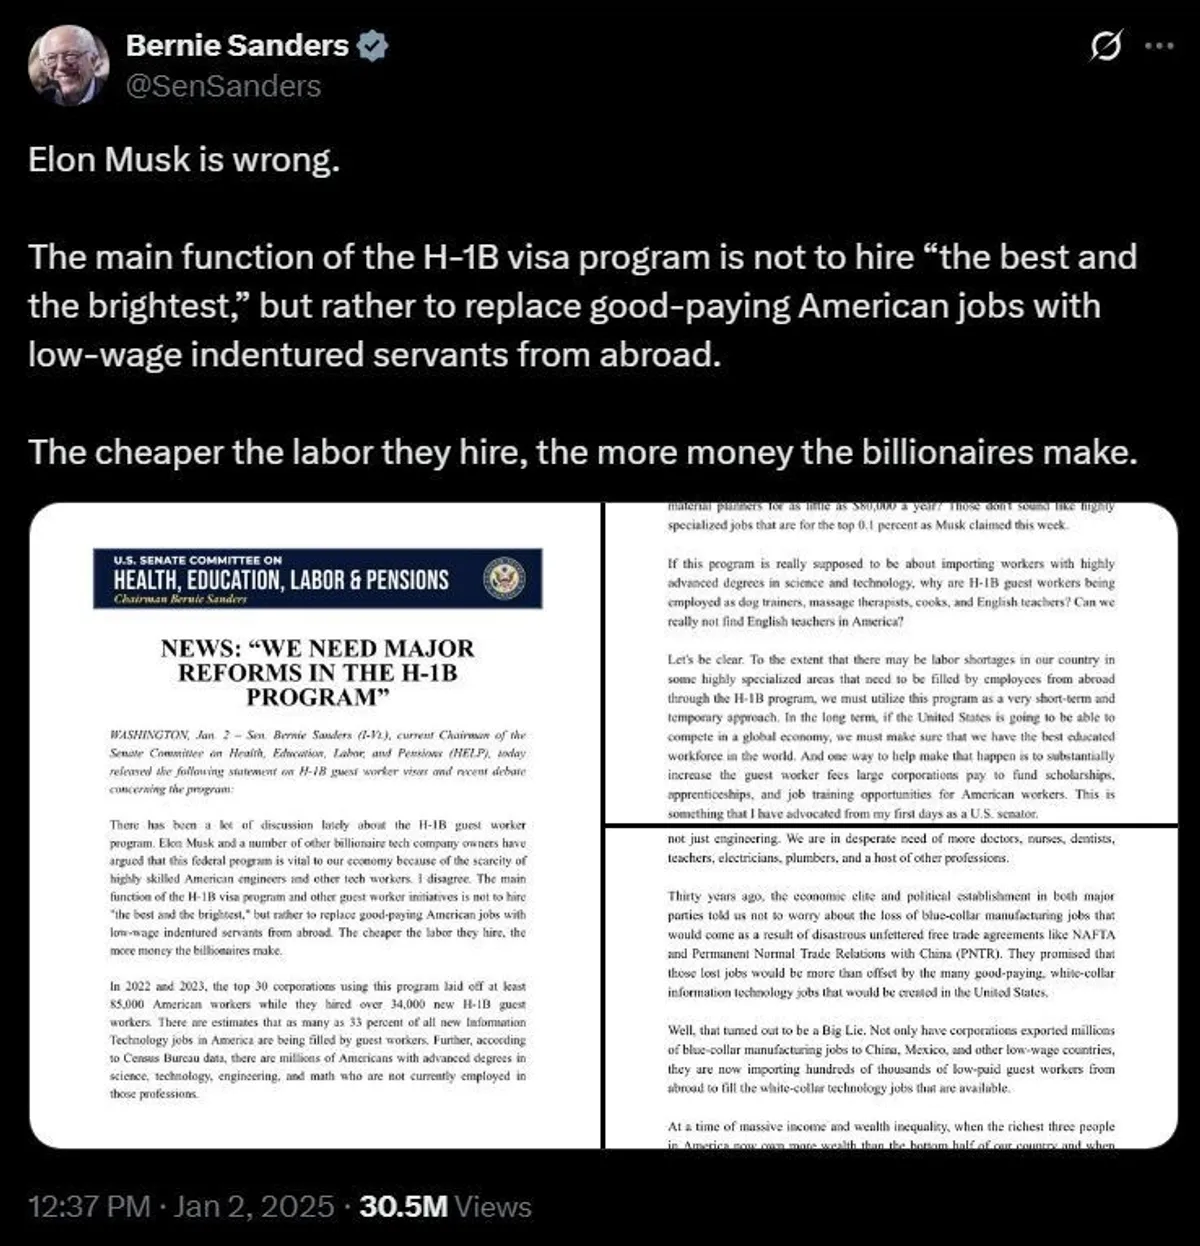The height and width of the screenshot is (1246, 1200).
Task: View the 30.5M Views count
Action: pos(445,1206)
